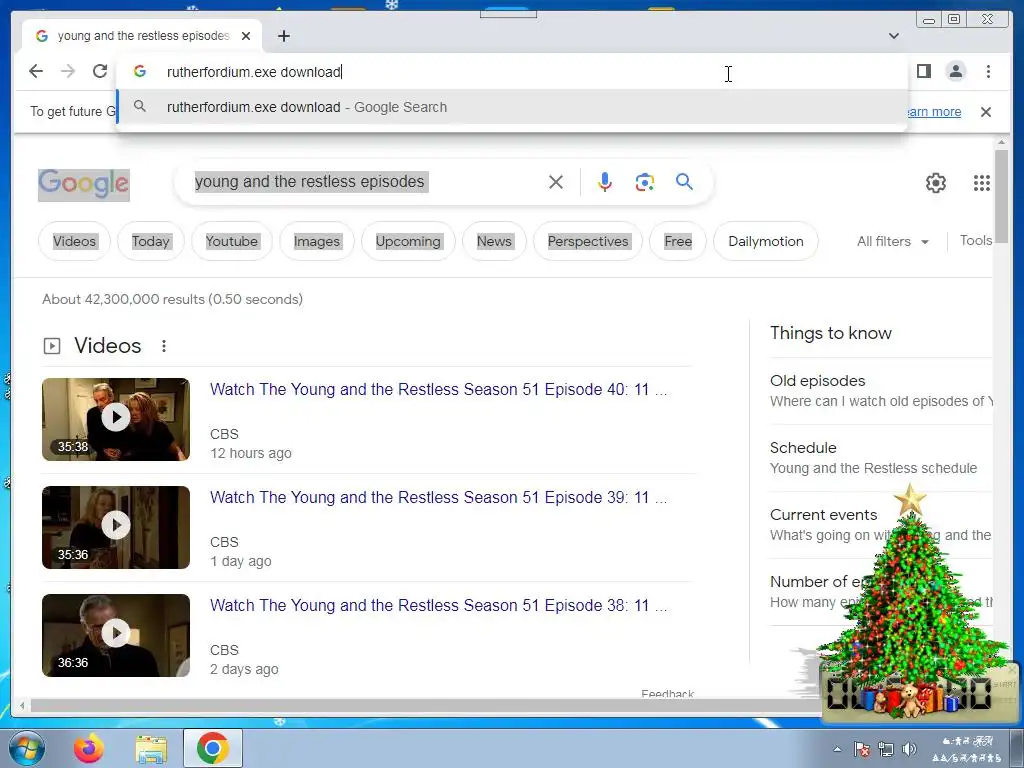Toggle the Chrome side panel
This screenshot has width=1024, height=768.
pyautogui.click(x=923, y=71)
